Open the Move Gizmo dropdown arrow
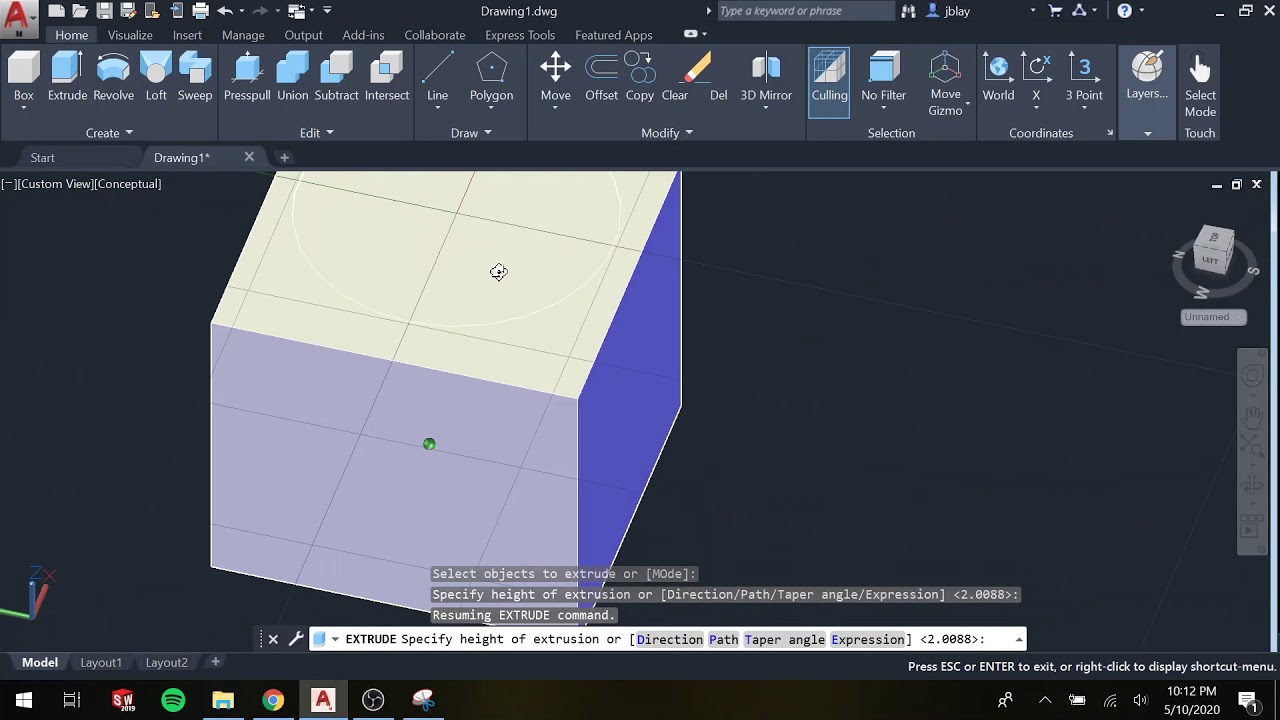Image resolution: width=1280 pixels, height=720 pixels. 968,103
